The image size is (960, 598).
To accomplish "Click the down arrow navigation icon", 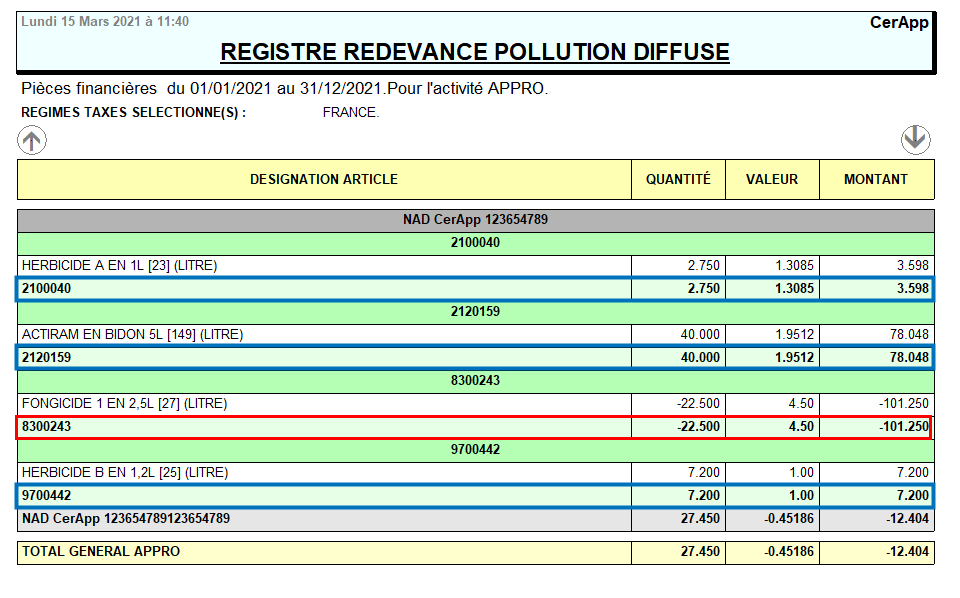I will coord(915,140).
